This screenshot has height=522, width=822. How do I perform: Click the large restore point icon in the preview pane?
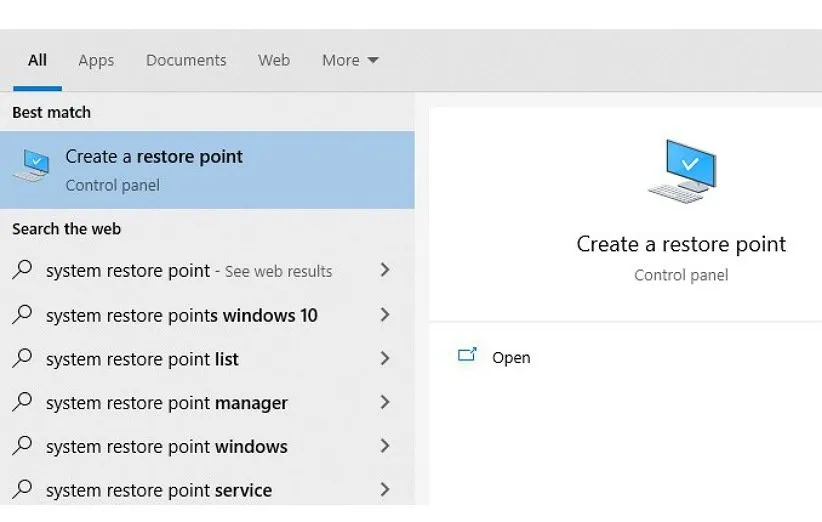681,171
